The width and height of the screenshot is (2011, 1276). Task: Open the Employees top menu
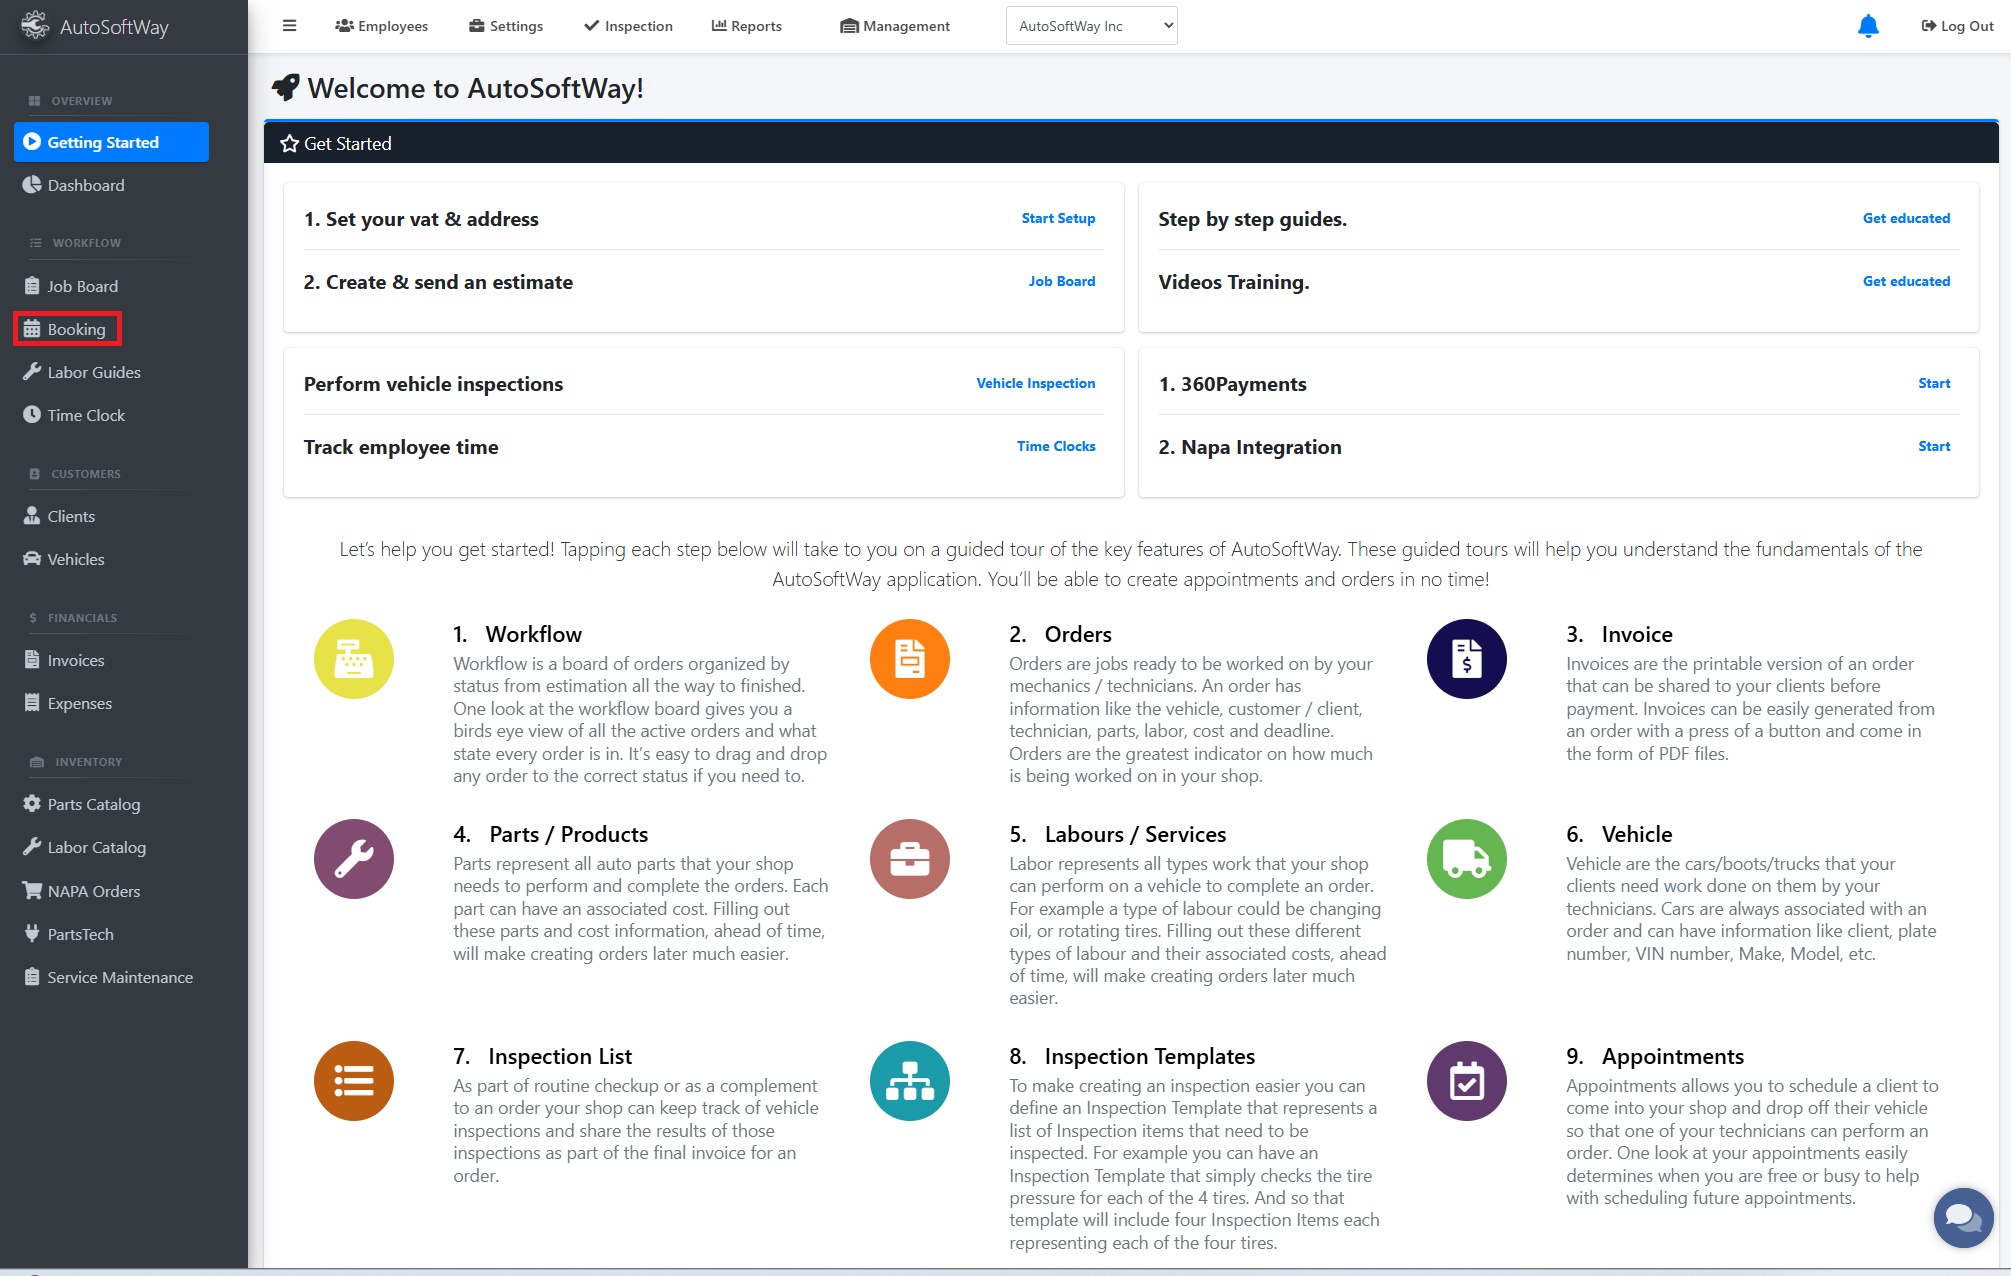[382, 26]
